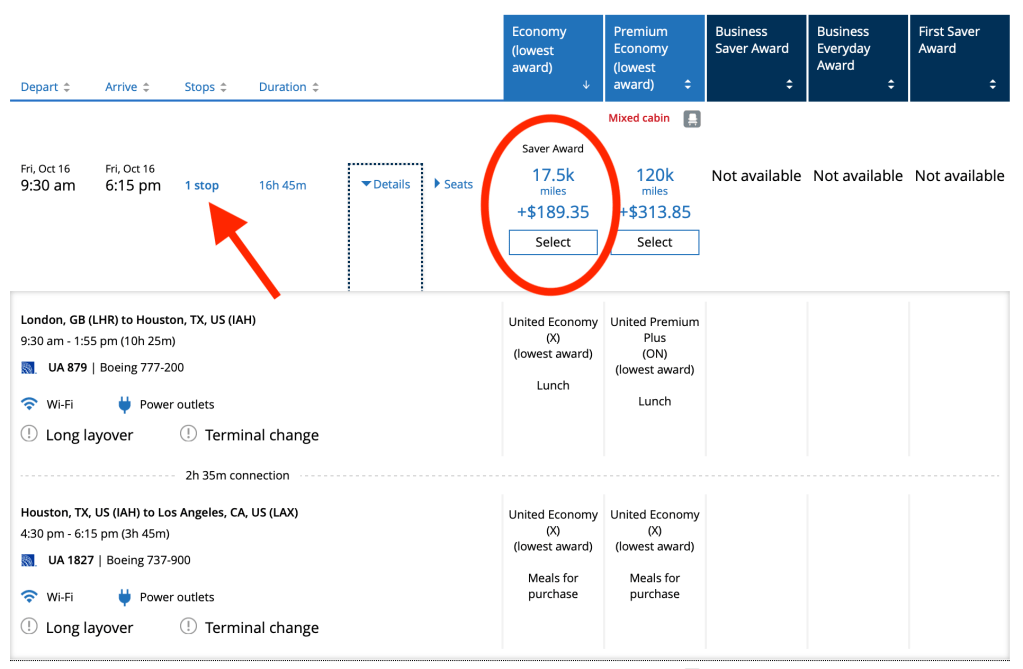Click the mixed cabin seat icon
1023x669 pixels.
point(691,119)
